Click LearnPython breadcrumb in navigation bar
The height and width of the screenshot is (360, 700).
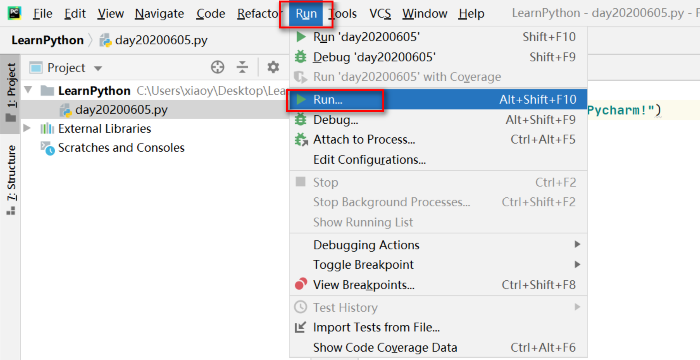[x=47, y=40]
